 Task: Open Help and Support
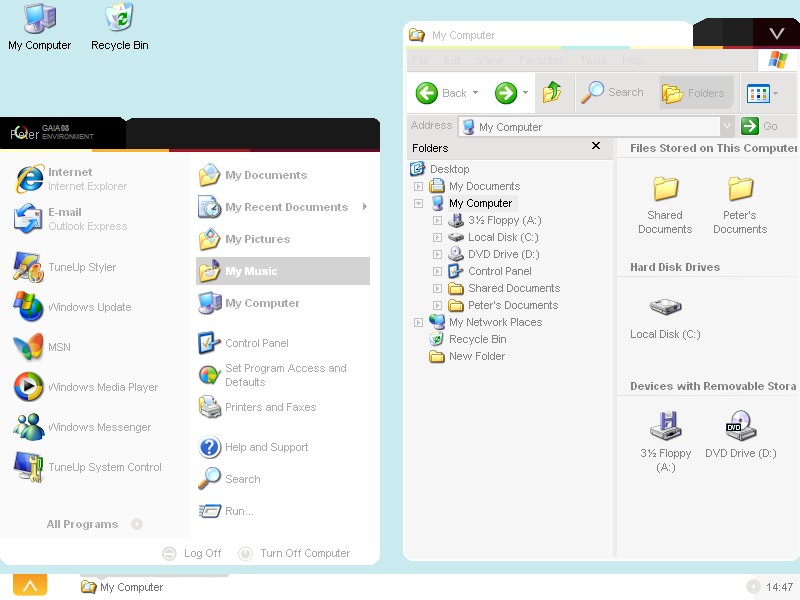(x=253, y=447)
